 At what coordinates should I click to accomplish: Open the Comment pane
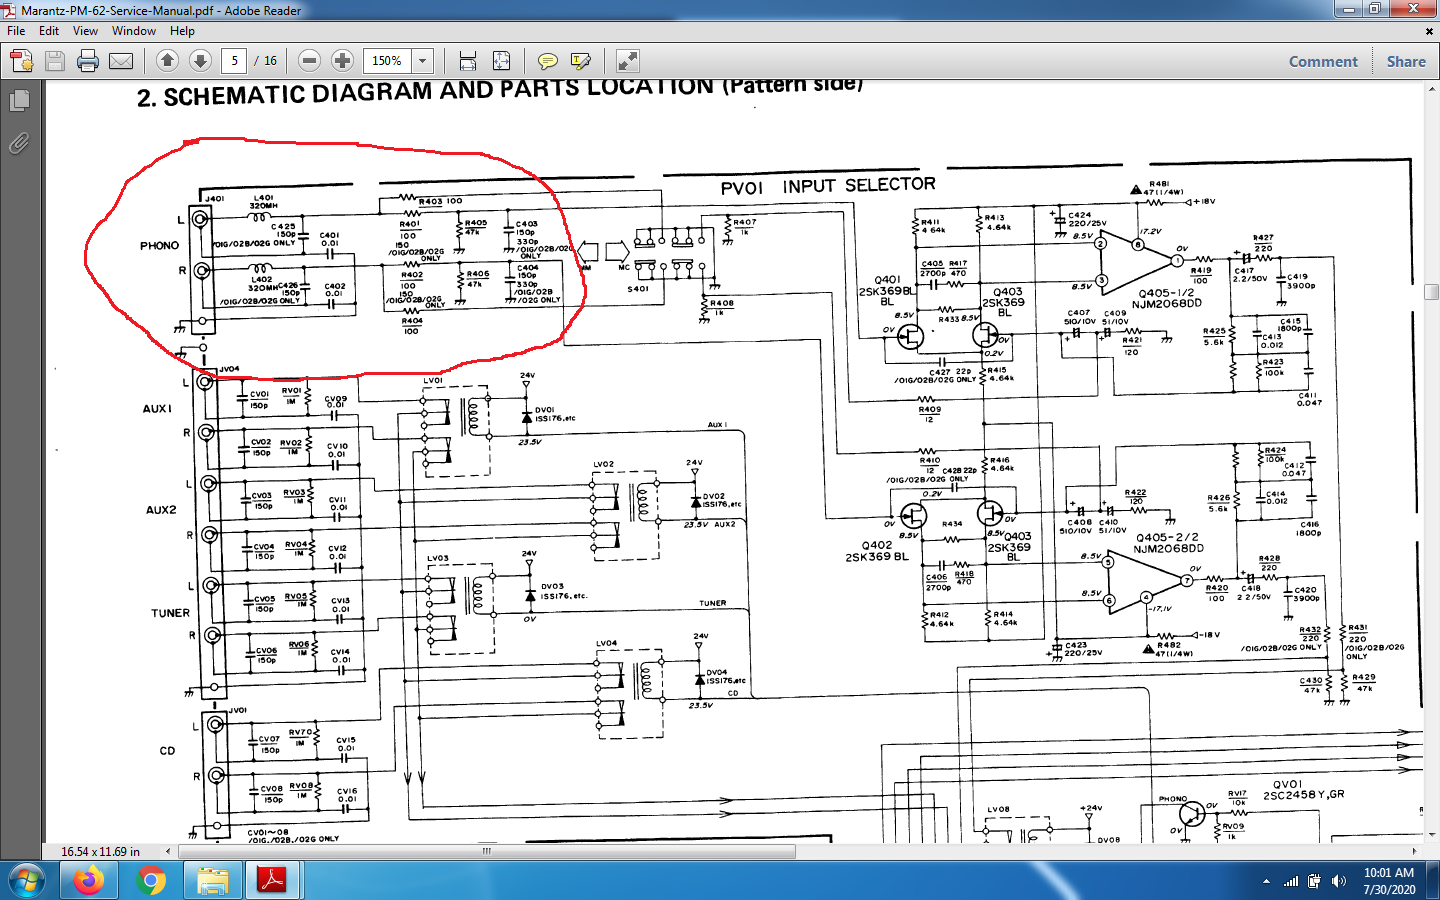click(x=1323, y=61)
